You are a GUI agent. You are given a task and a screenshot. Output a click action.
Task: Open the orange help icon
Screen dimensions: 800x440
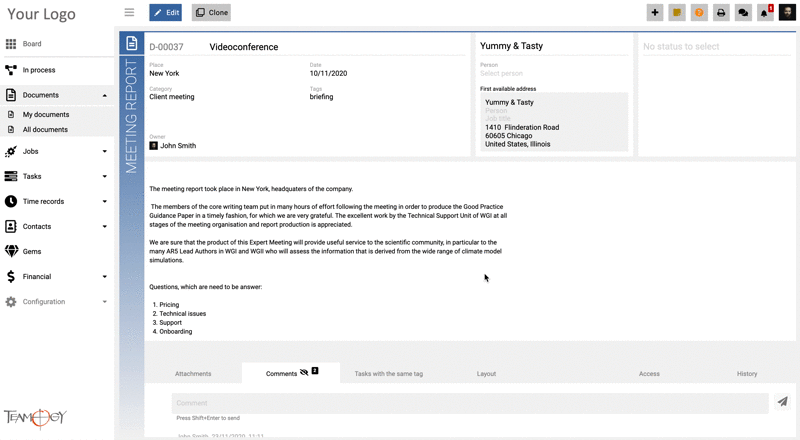tap(699, 13)
